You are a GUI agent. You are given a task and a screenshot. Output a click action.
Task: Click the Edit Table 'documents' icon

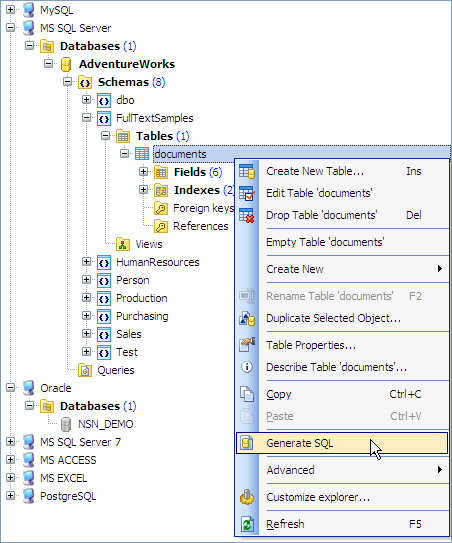[247, 193]
